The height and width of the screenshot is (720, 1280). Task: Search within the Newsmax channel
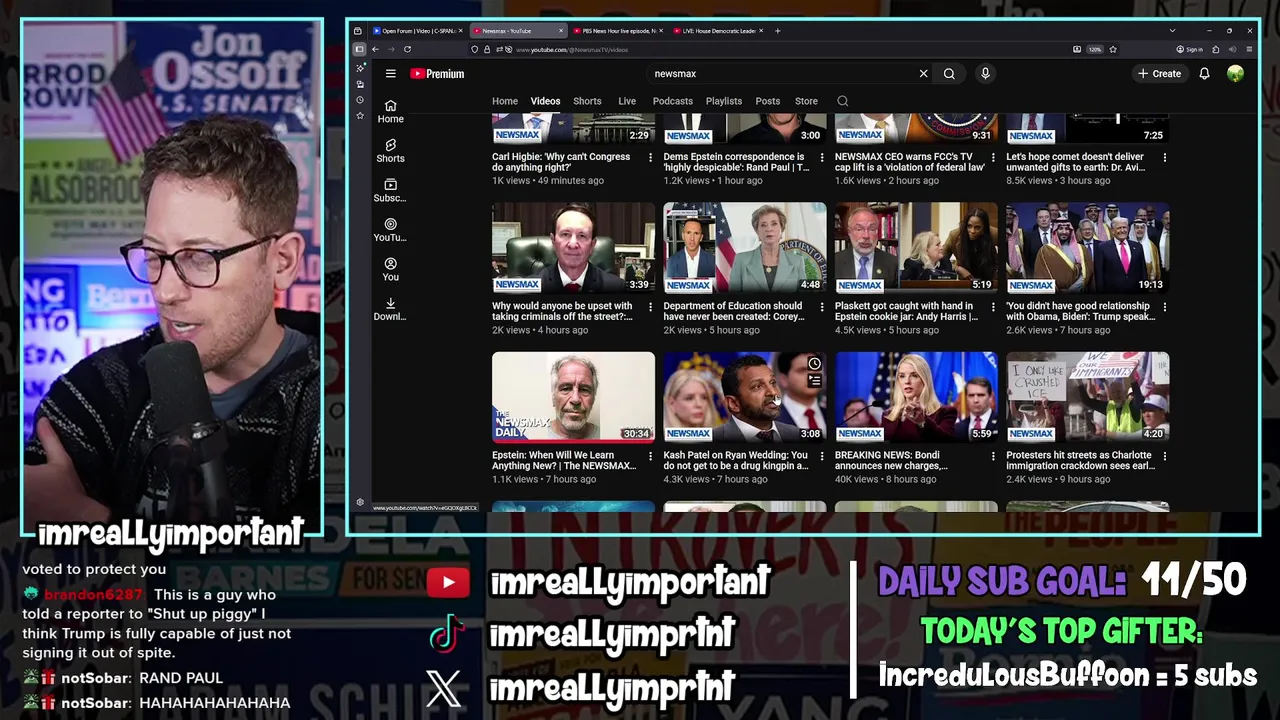point(842,101)
